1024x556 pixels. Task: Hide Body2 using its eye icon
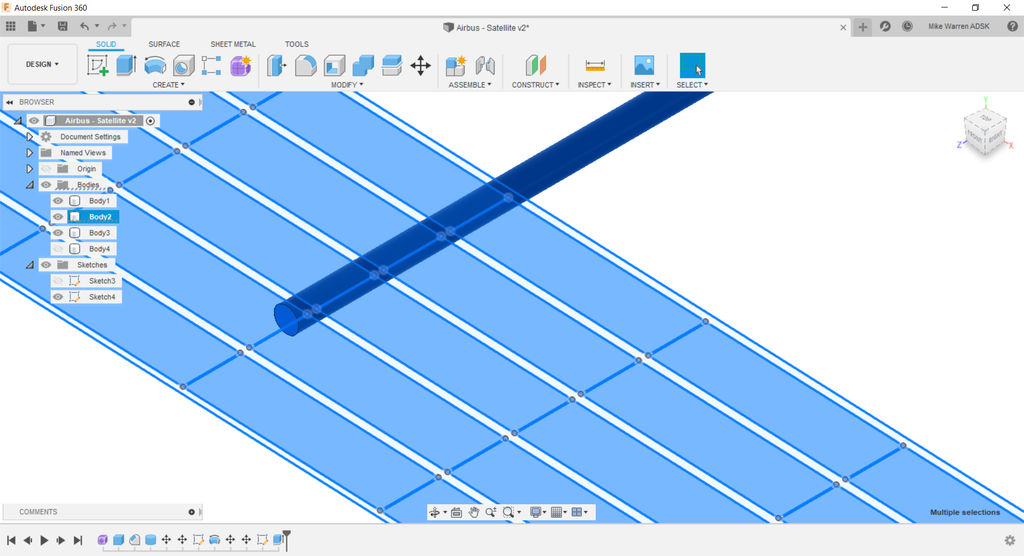pyautogui.click(x=58, y=217)
